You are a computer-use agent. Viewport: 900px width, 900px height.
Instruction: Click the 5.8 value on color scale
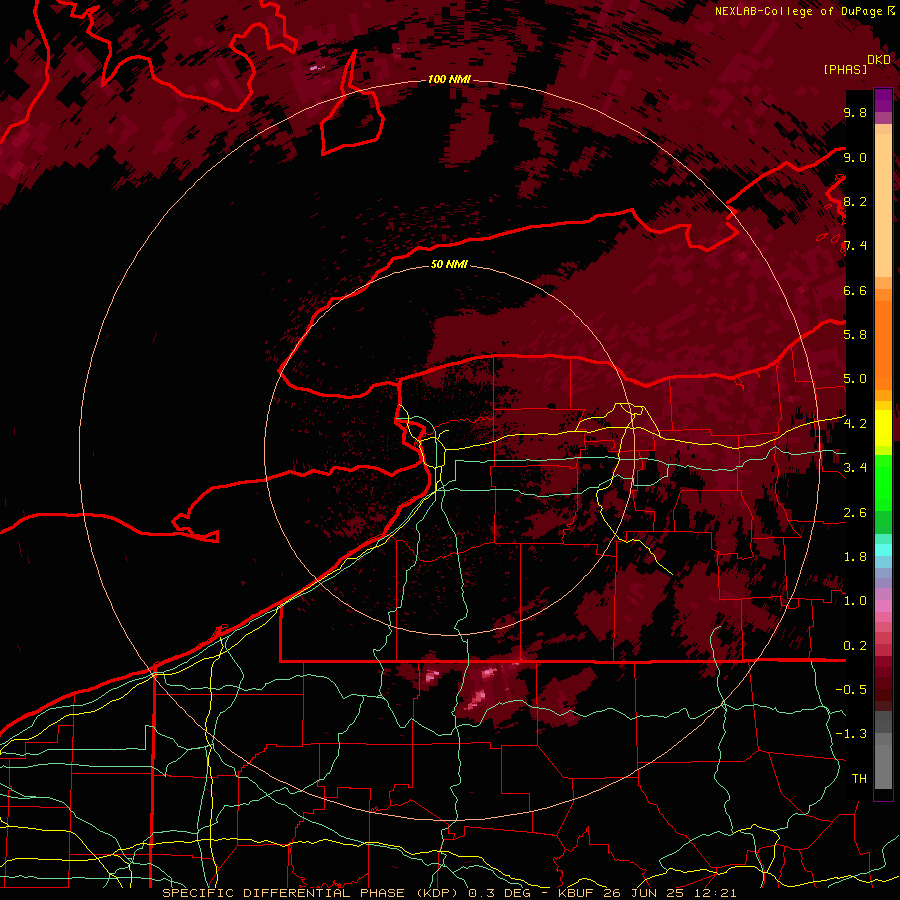point(855,335)
